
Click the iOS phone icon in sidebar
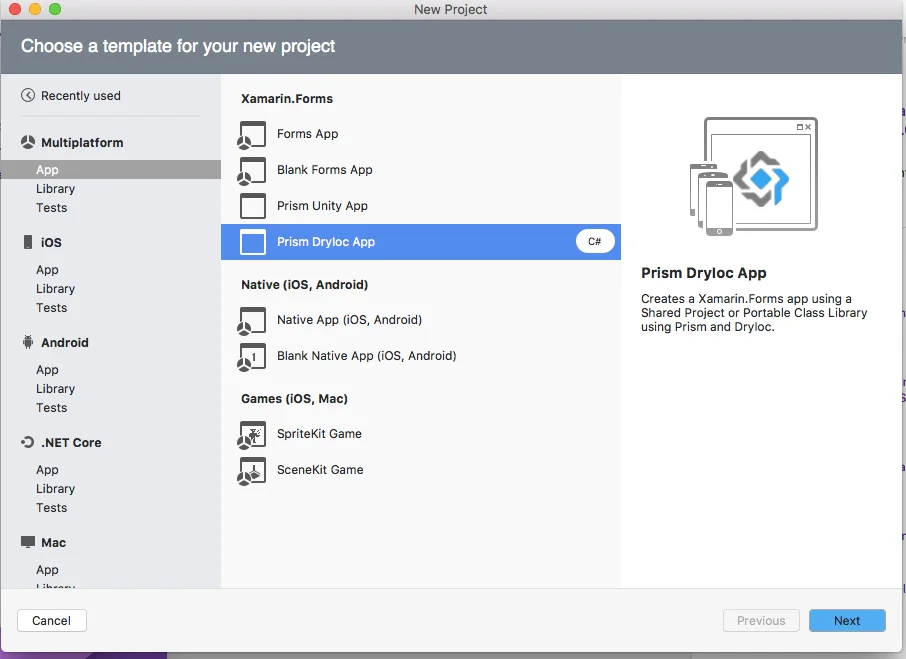tap(28, 242)
